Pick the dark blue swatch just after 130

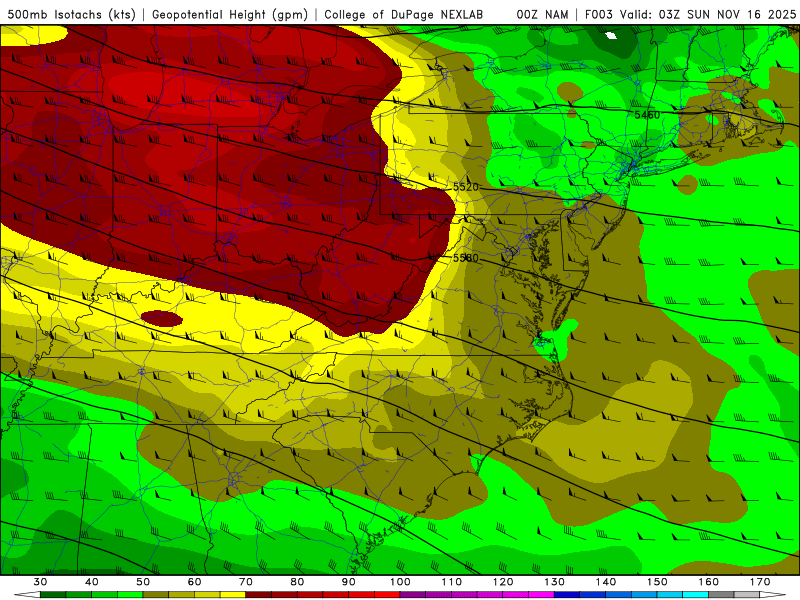(x=567, y=595)
